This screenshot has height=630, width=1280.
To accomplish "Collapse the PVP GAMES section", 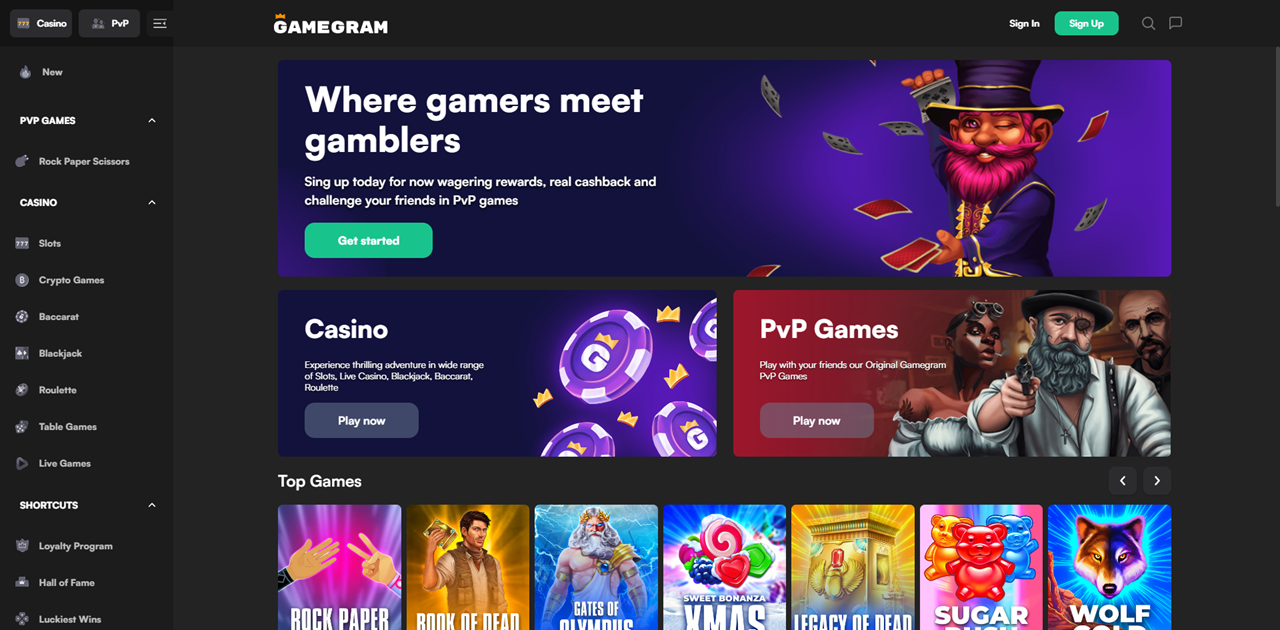I will click(152, 120).
